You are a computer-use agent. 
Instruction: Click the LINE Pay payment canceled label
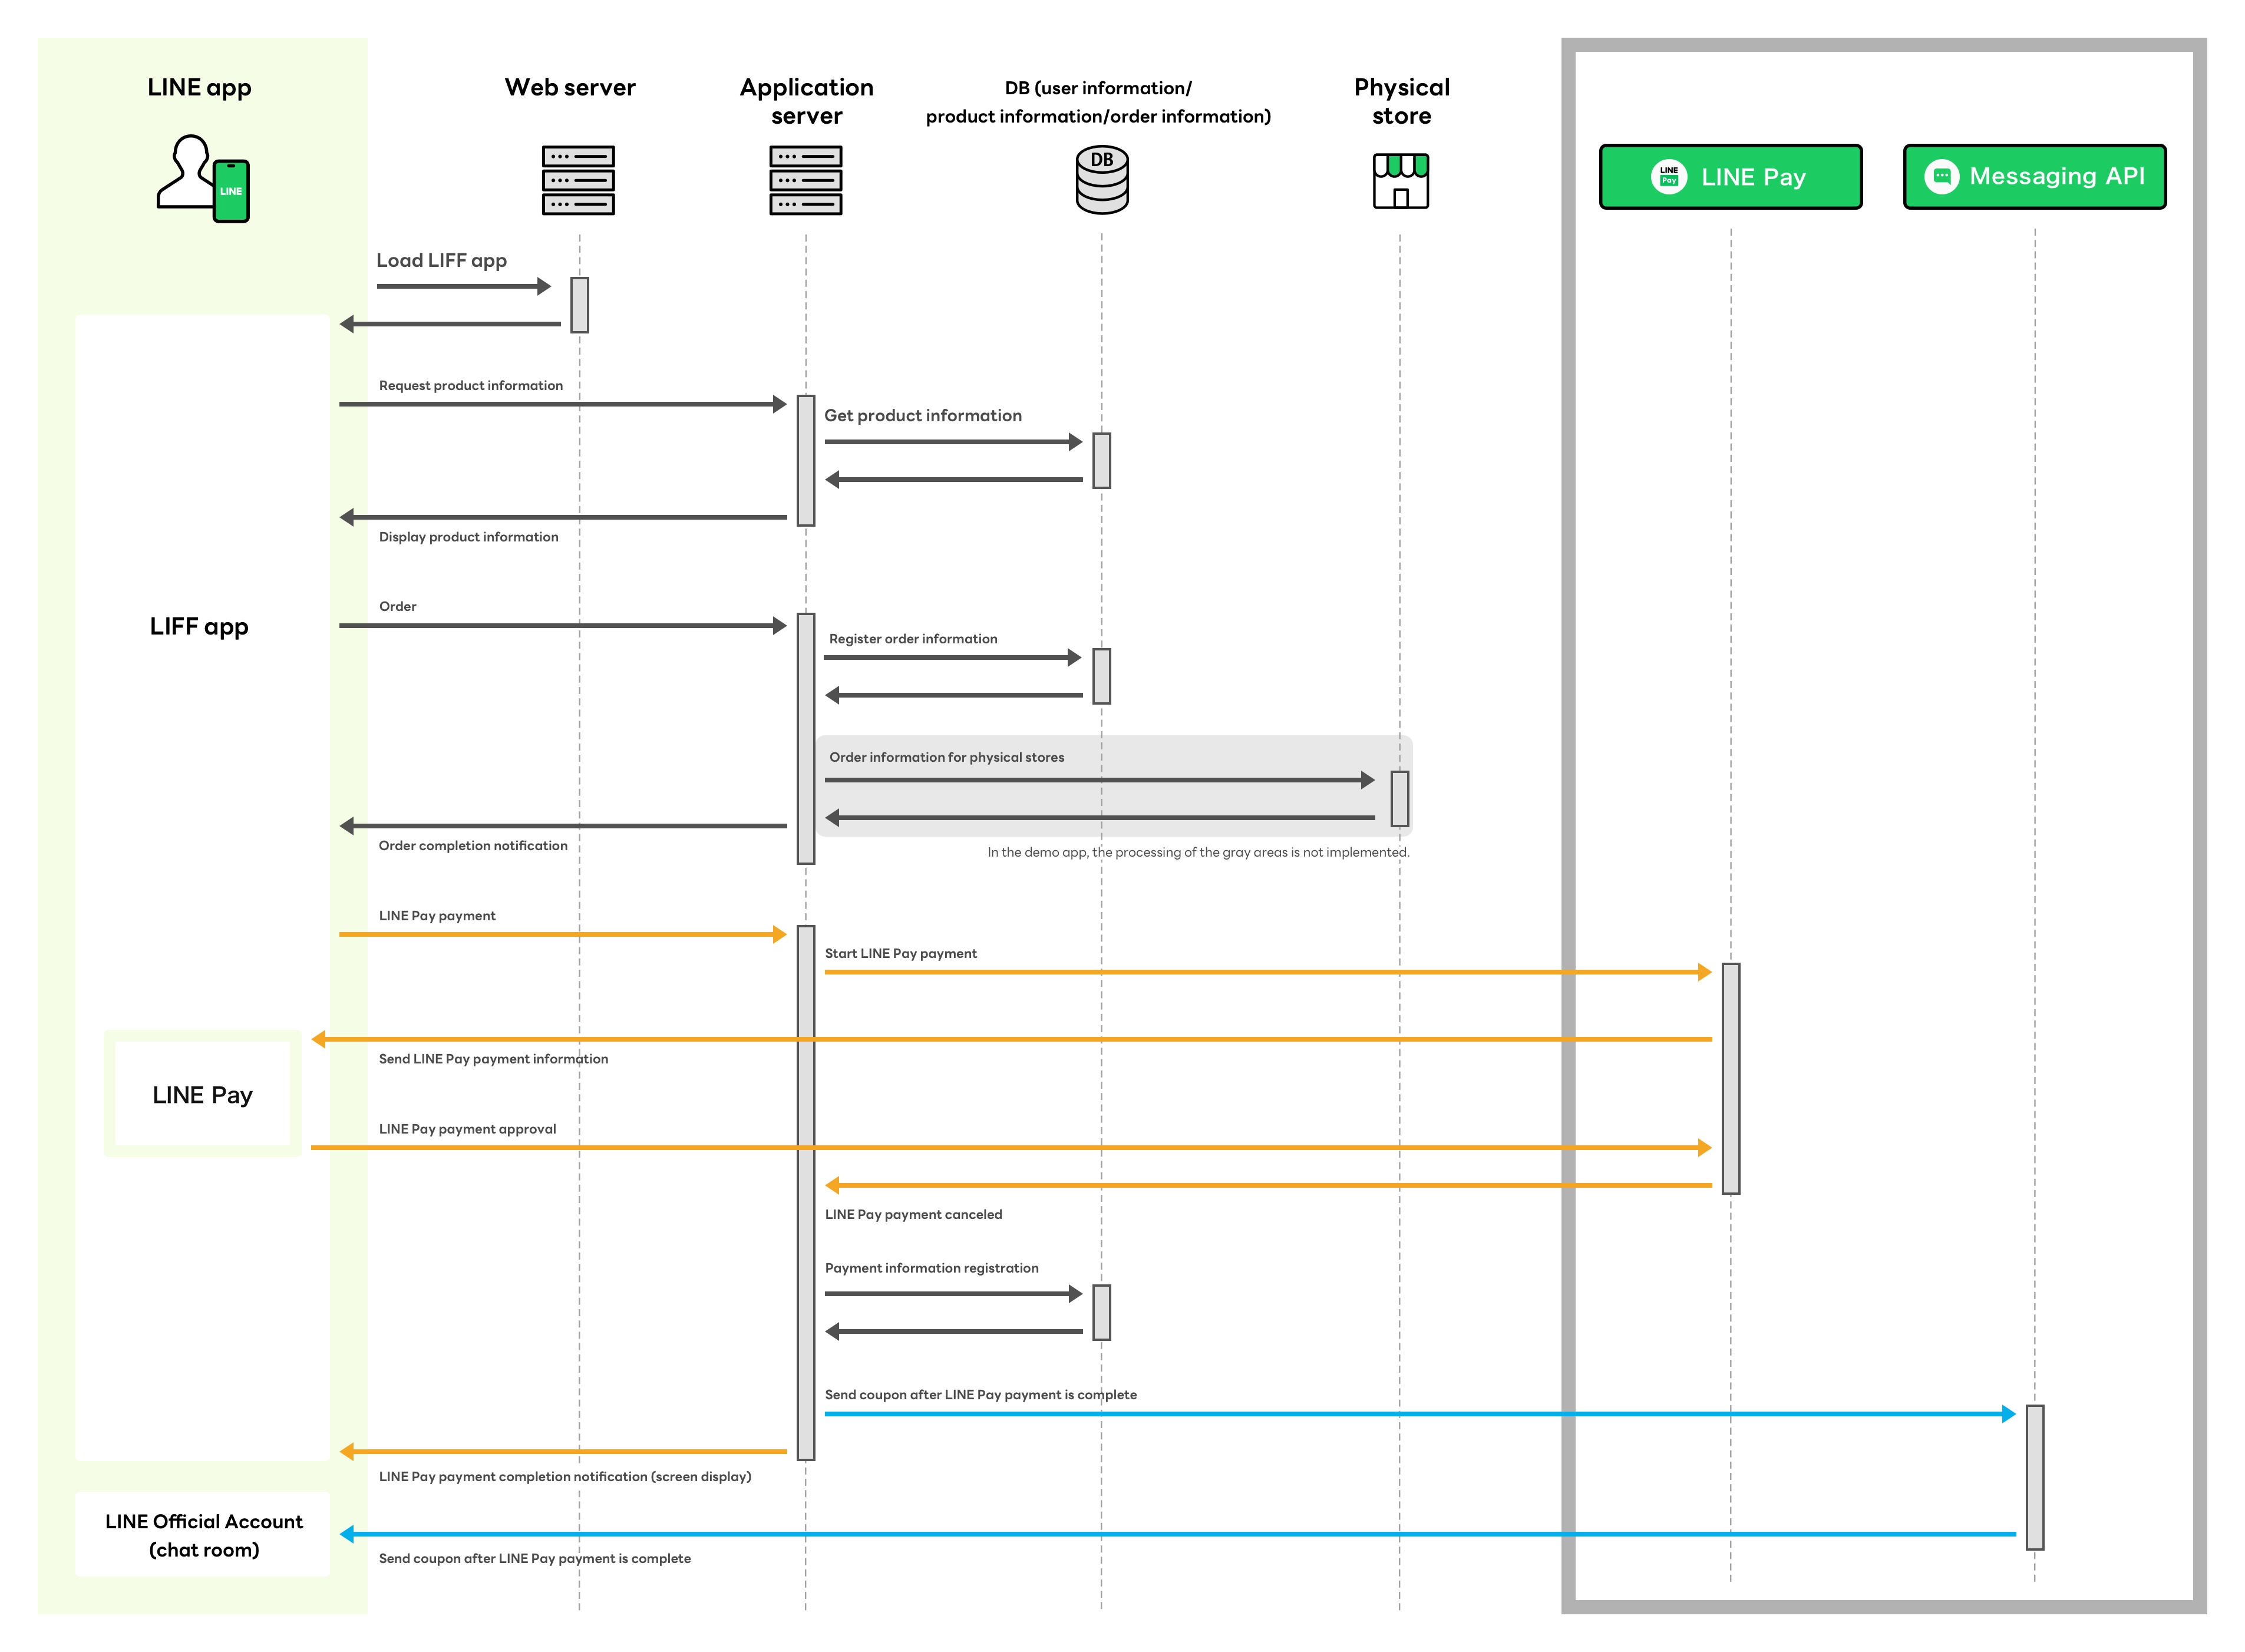click(x=913, y=1214)
